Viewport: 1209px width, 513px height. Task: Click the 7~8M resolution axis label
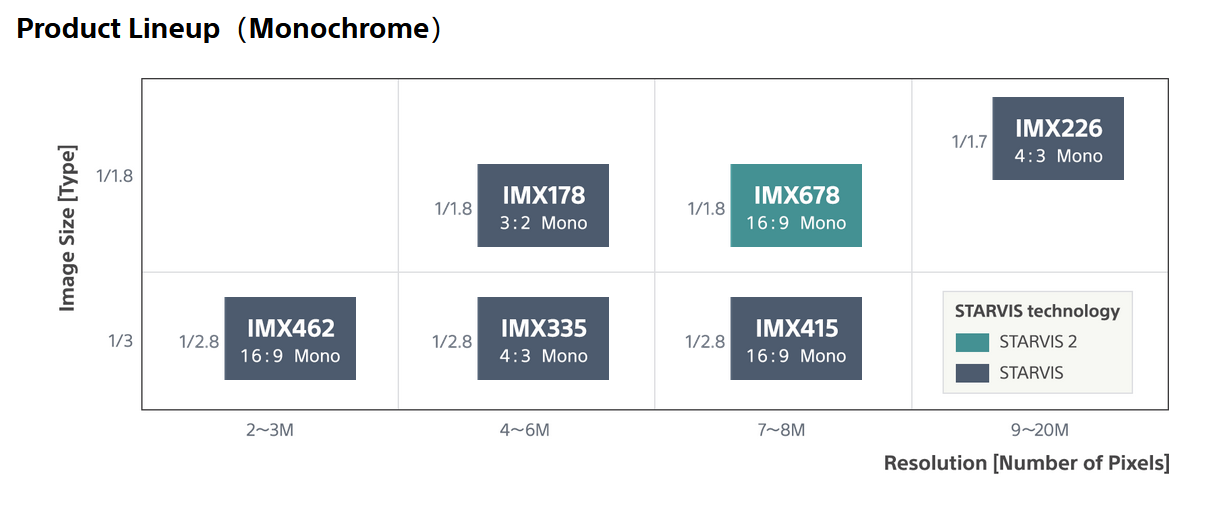pyautogui.click(x=782, y=430)
